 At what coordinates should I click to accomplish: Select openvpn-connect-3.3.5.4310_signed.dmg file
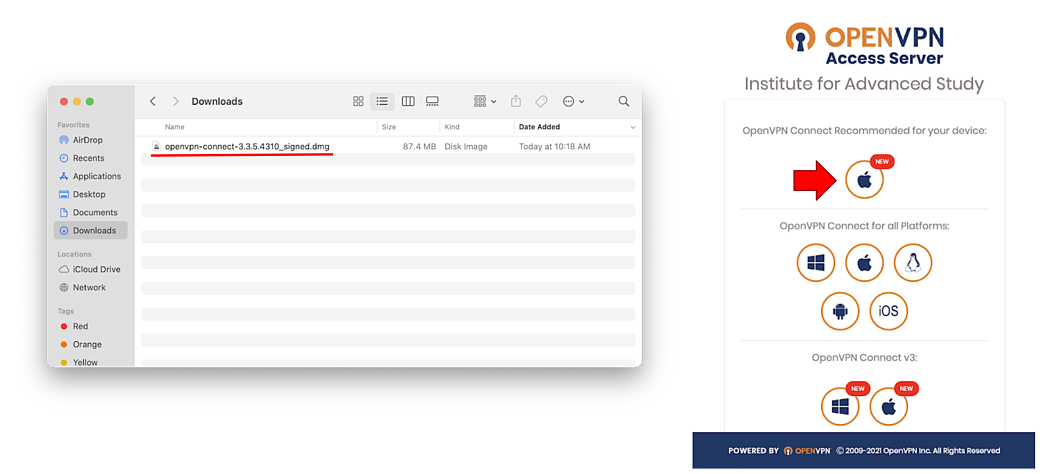[x=247, y=146]
